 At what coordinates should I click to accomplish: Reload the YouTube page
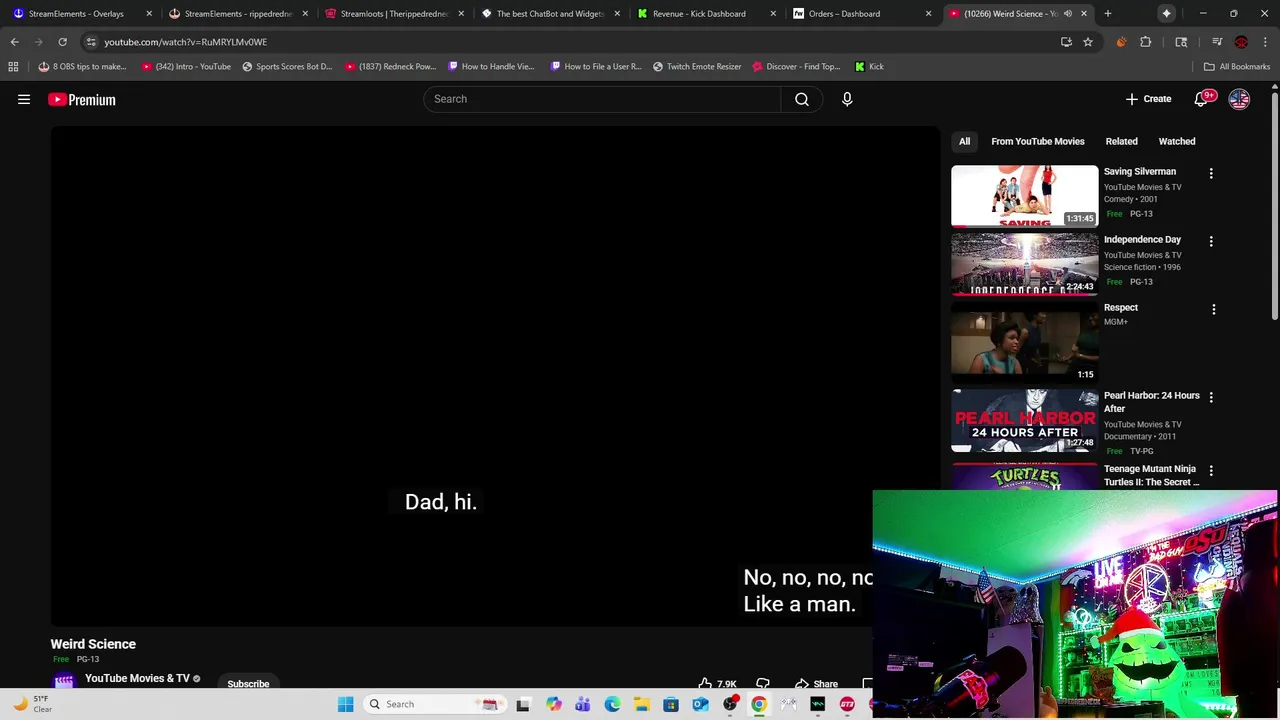pyautogui.click(x=62, y=42)
